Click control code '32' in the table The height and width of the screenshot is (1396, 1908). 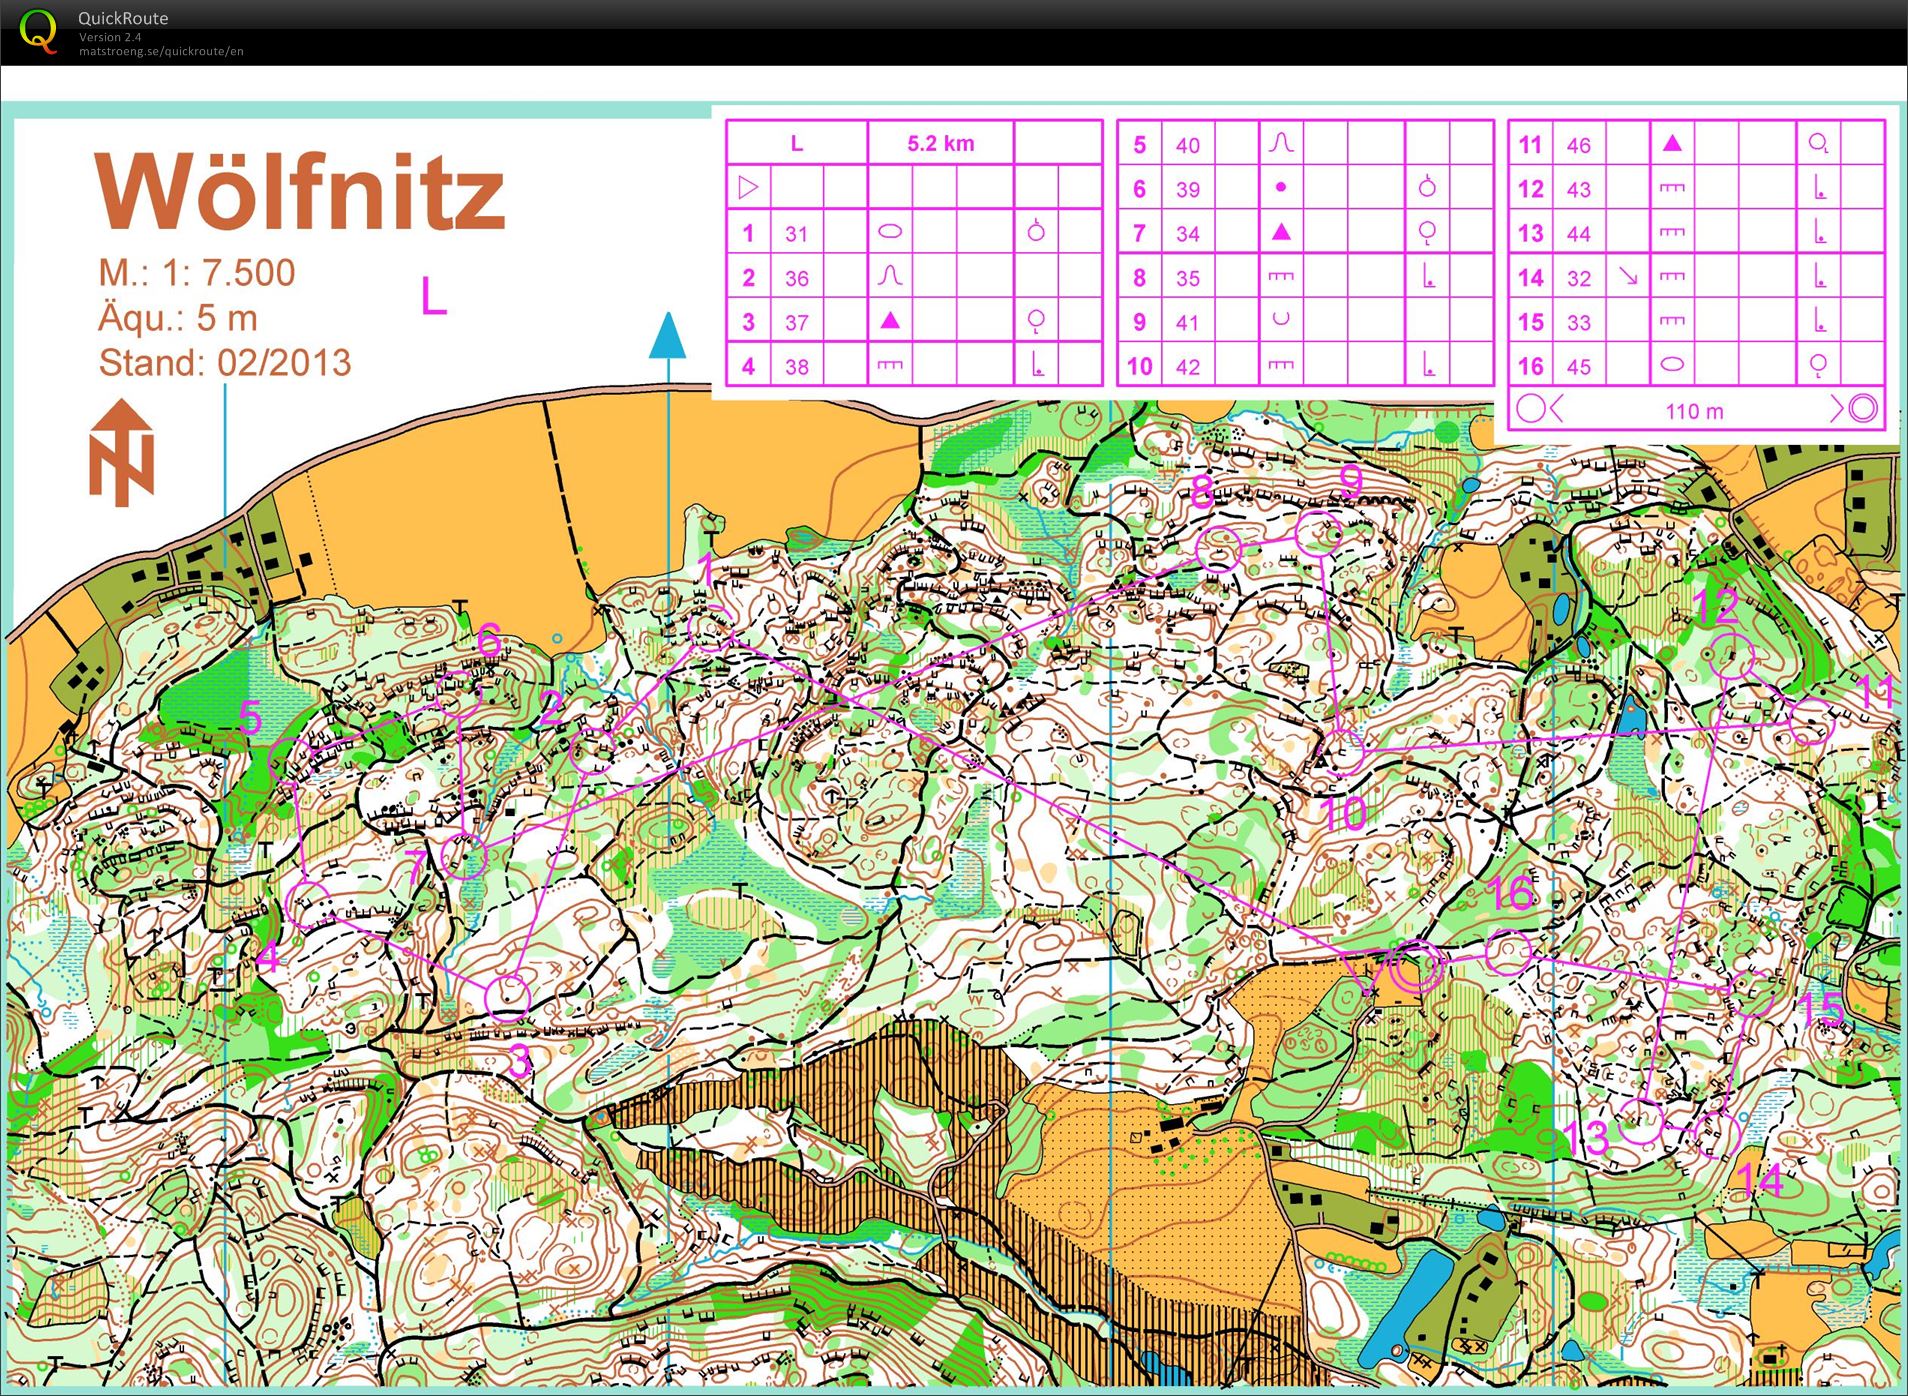pyautogui.click(x=1578, y=278)
